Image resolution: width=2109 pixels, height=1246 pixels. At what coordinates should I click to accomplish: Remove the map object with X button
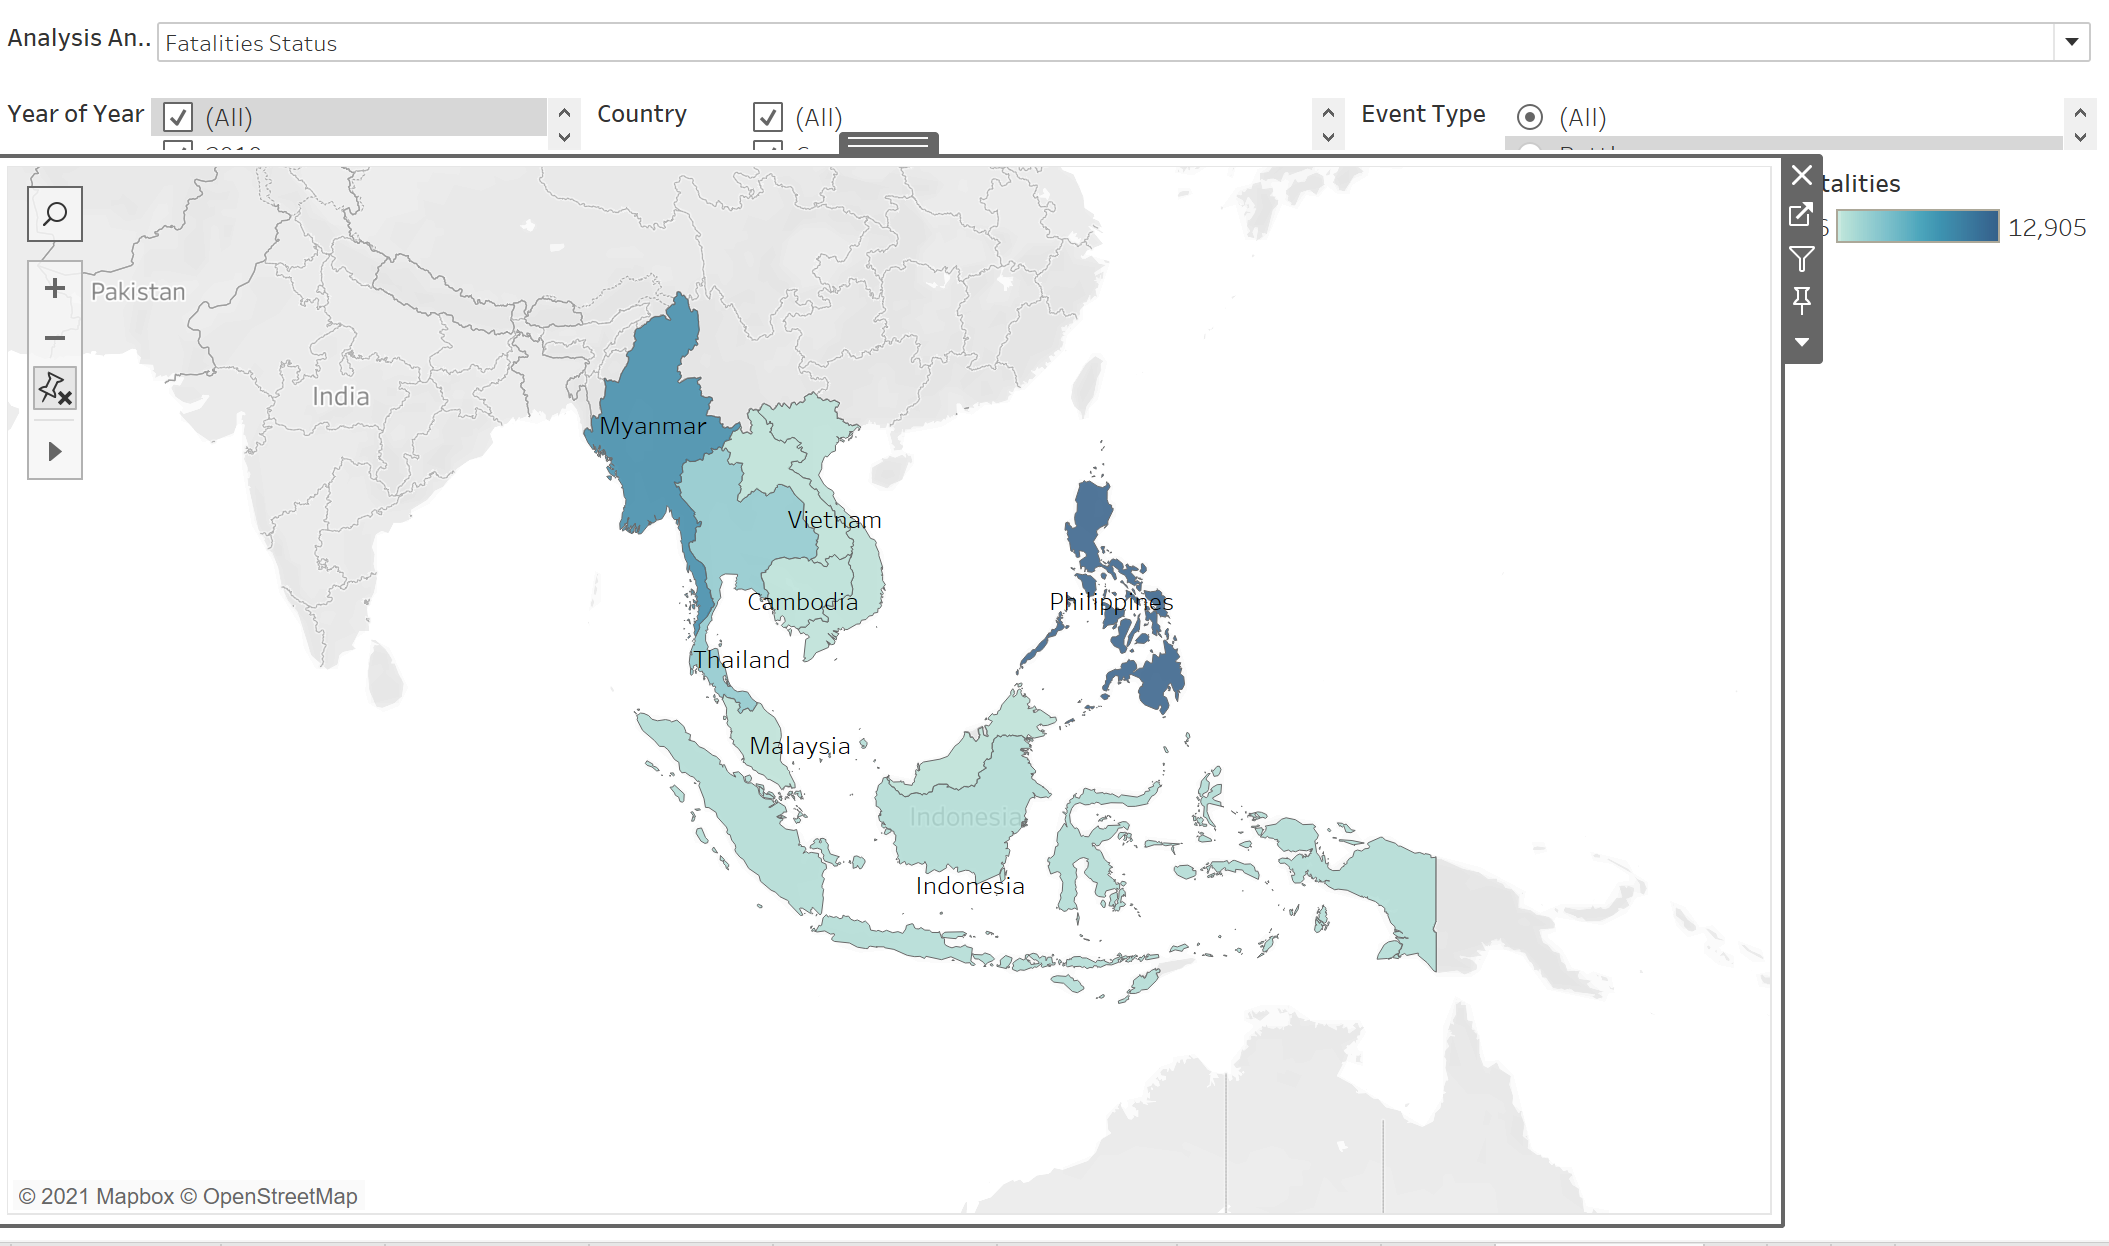click(x=1801, y=175)
